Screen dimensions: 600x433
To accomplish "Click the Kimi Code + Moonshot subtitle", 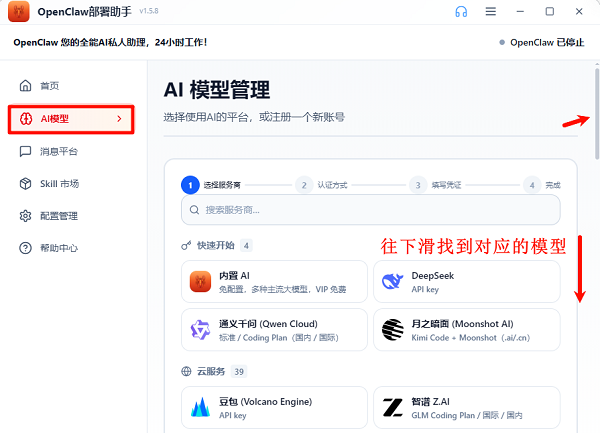I will point(470,338).
